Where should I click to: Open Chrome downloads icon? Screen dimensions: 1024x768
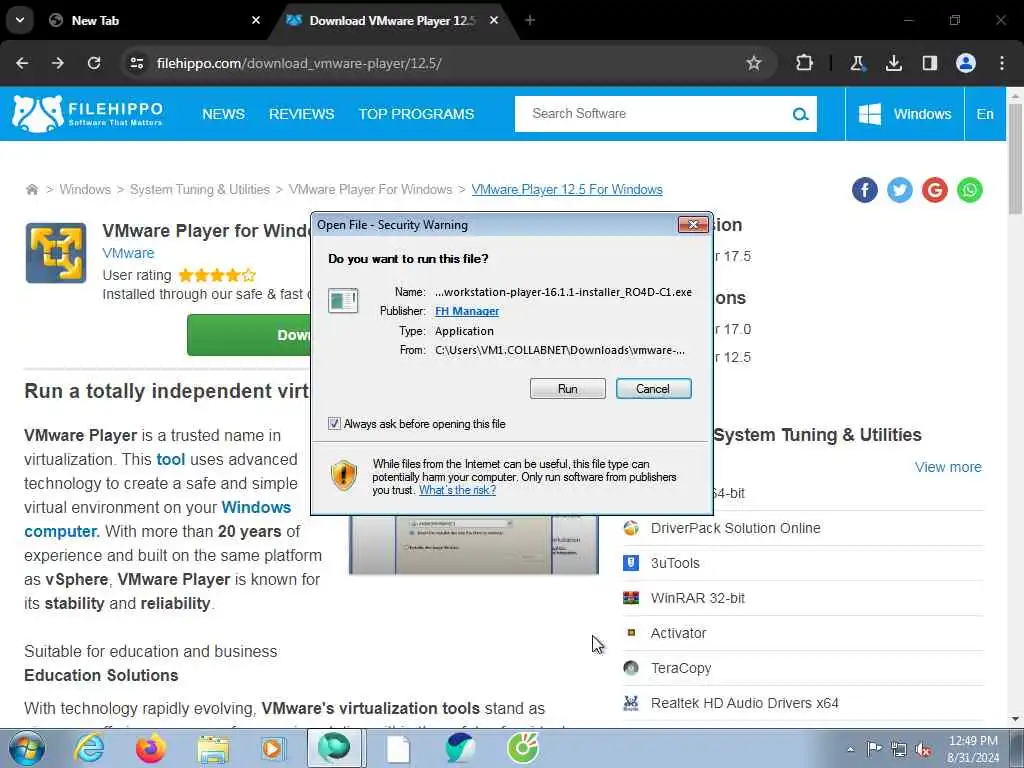(x=894, y=63)
